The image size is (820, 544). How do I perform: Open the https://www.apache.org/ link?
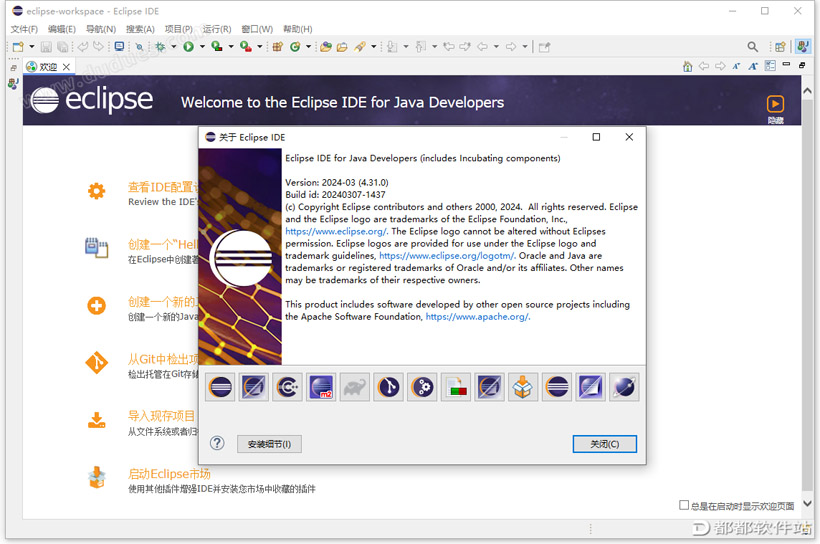click(x=477, y=316)
